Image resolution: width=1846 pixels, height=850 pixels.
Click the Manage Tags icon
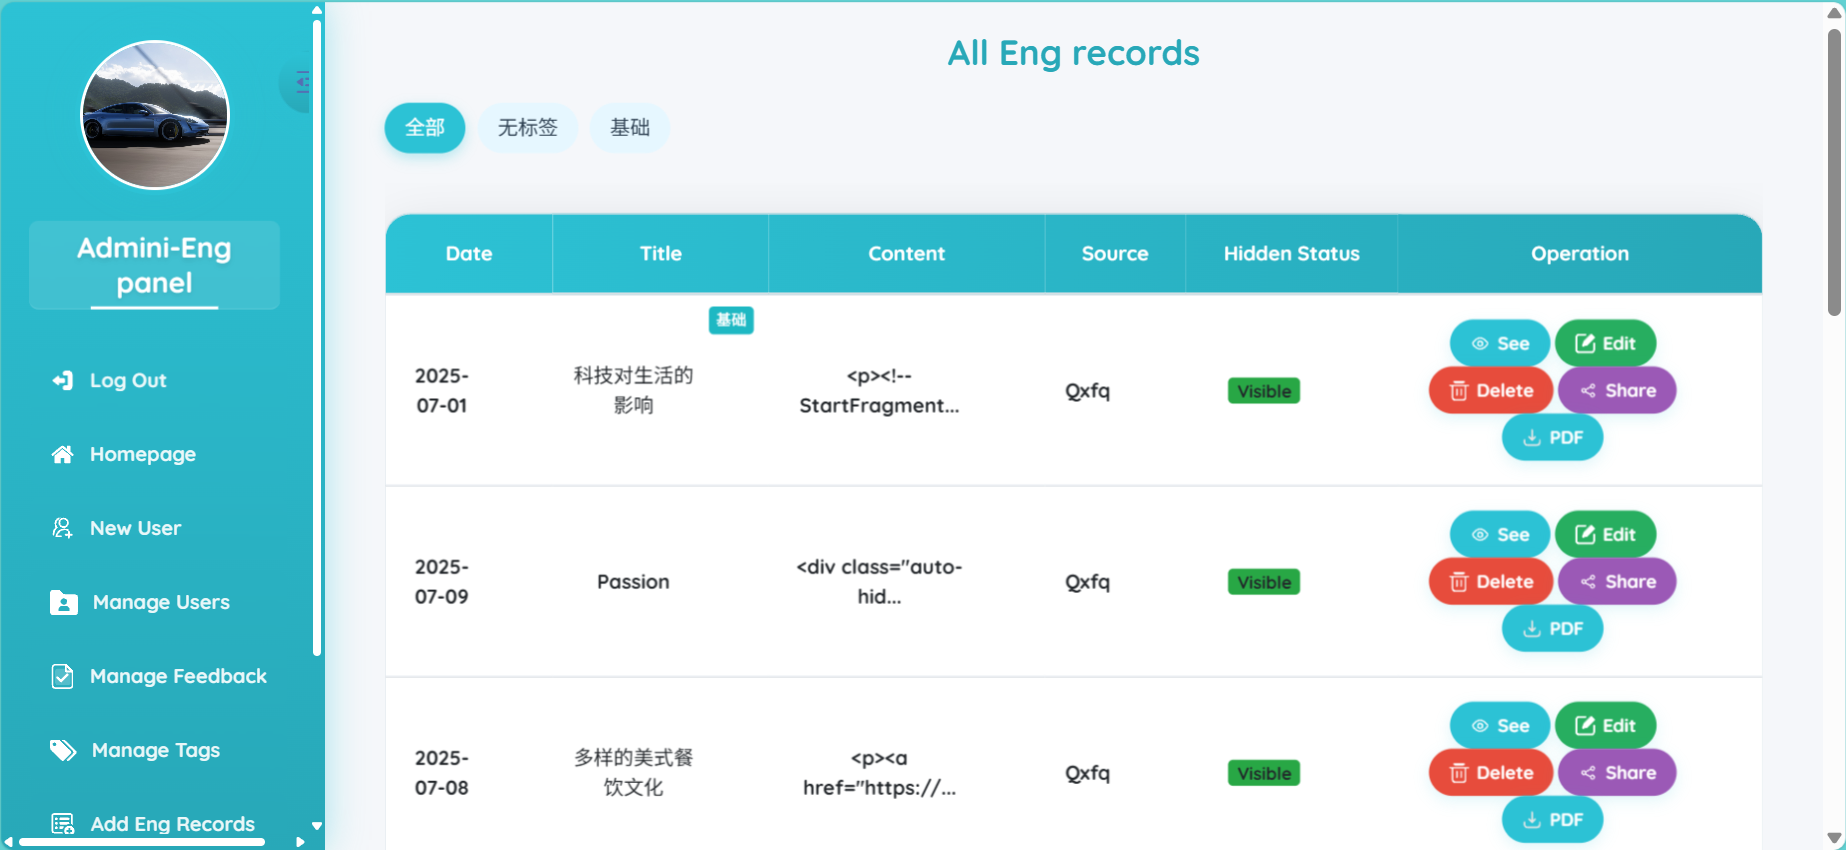tap(63, 750)
